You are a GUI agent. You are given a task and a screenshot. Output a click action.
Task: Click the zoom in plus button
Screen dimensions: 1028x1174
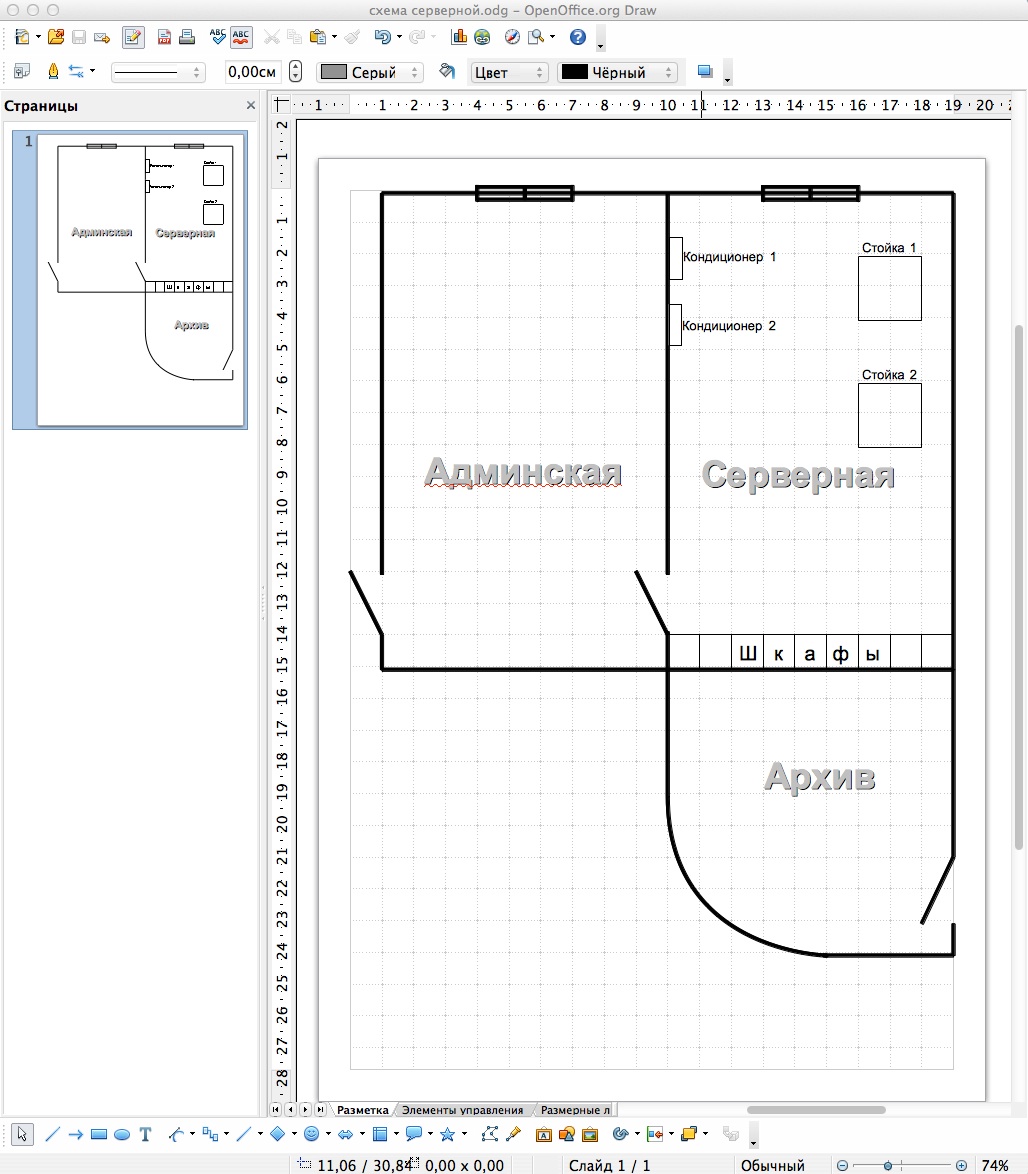coord(961,1165)
